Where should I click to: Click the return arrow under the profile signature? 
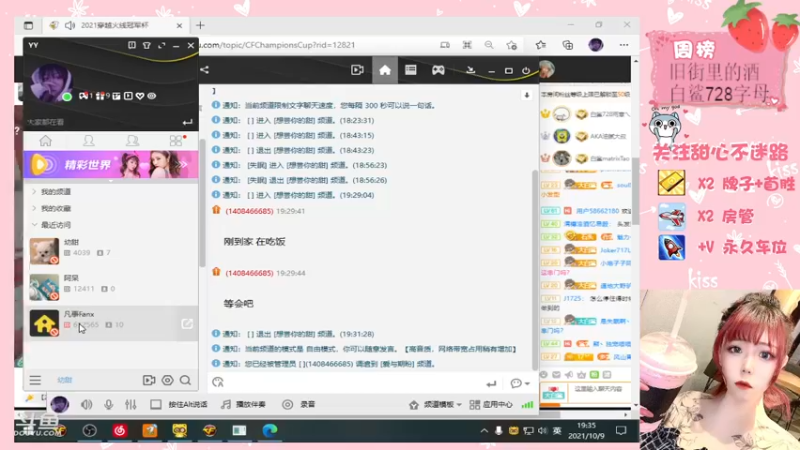(187, 122)
